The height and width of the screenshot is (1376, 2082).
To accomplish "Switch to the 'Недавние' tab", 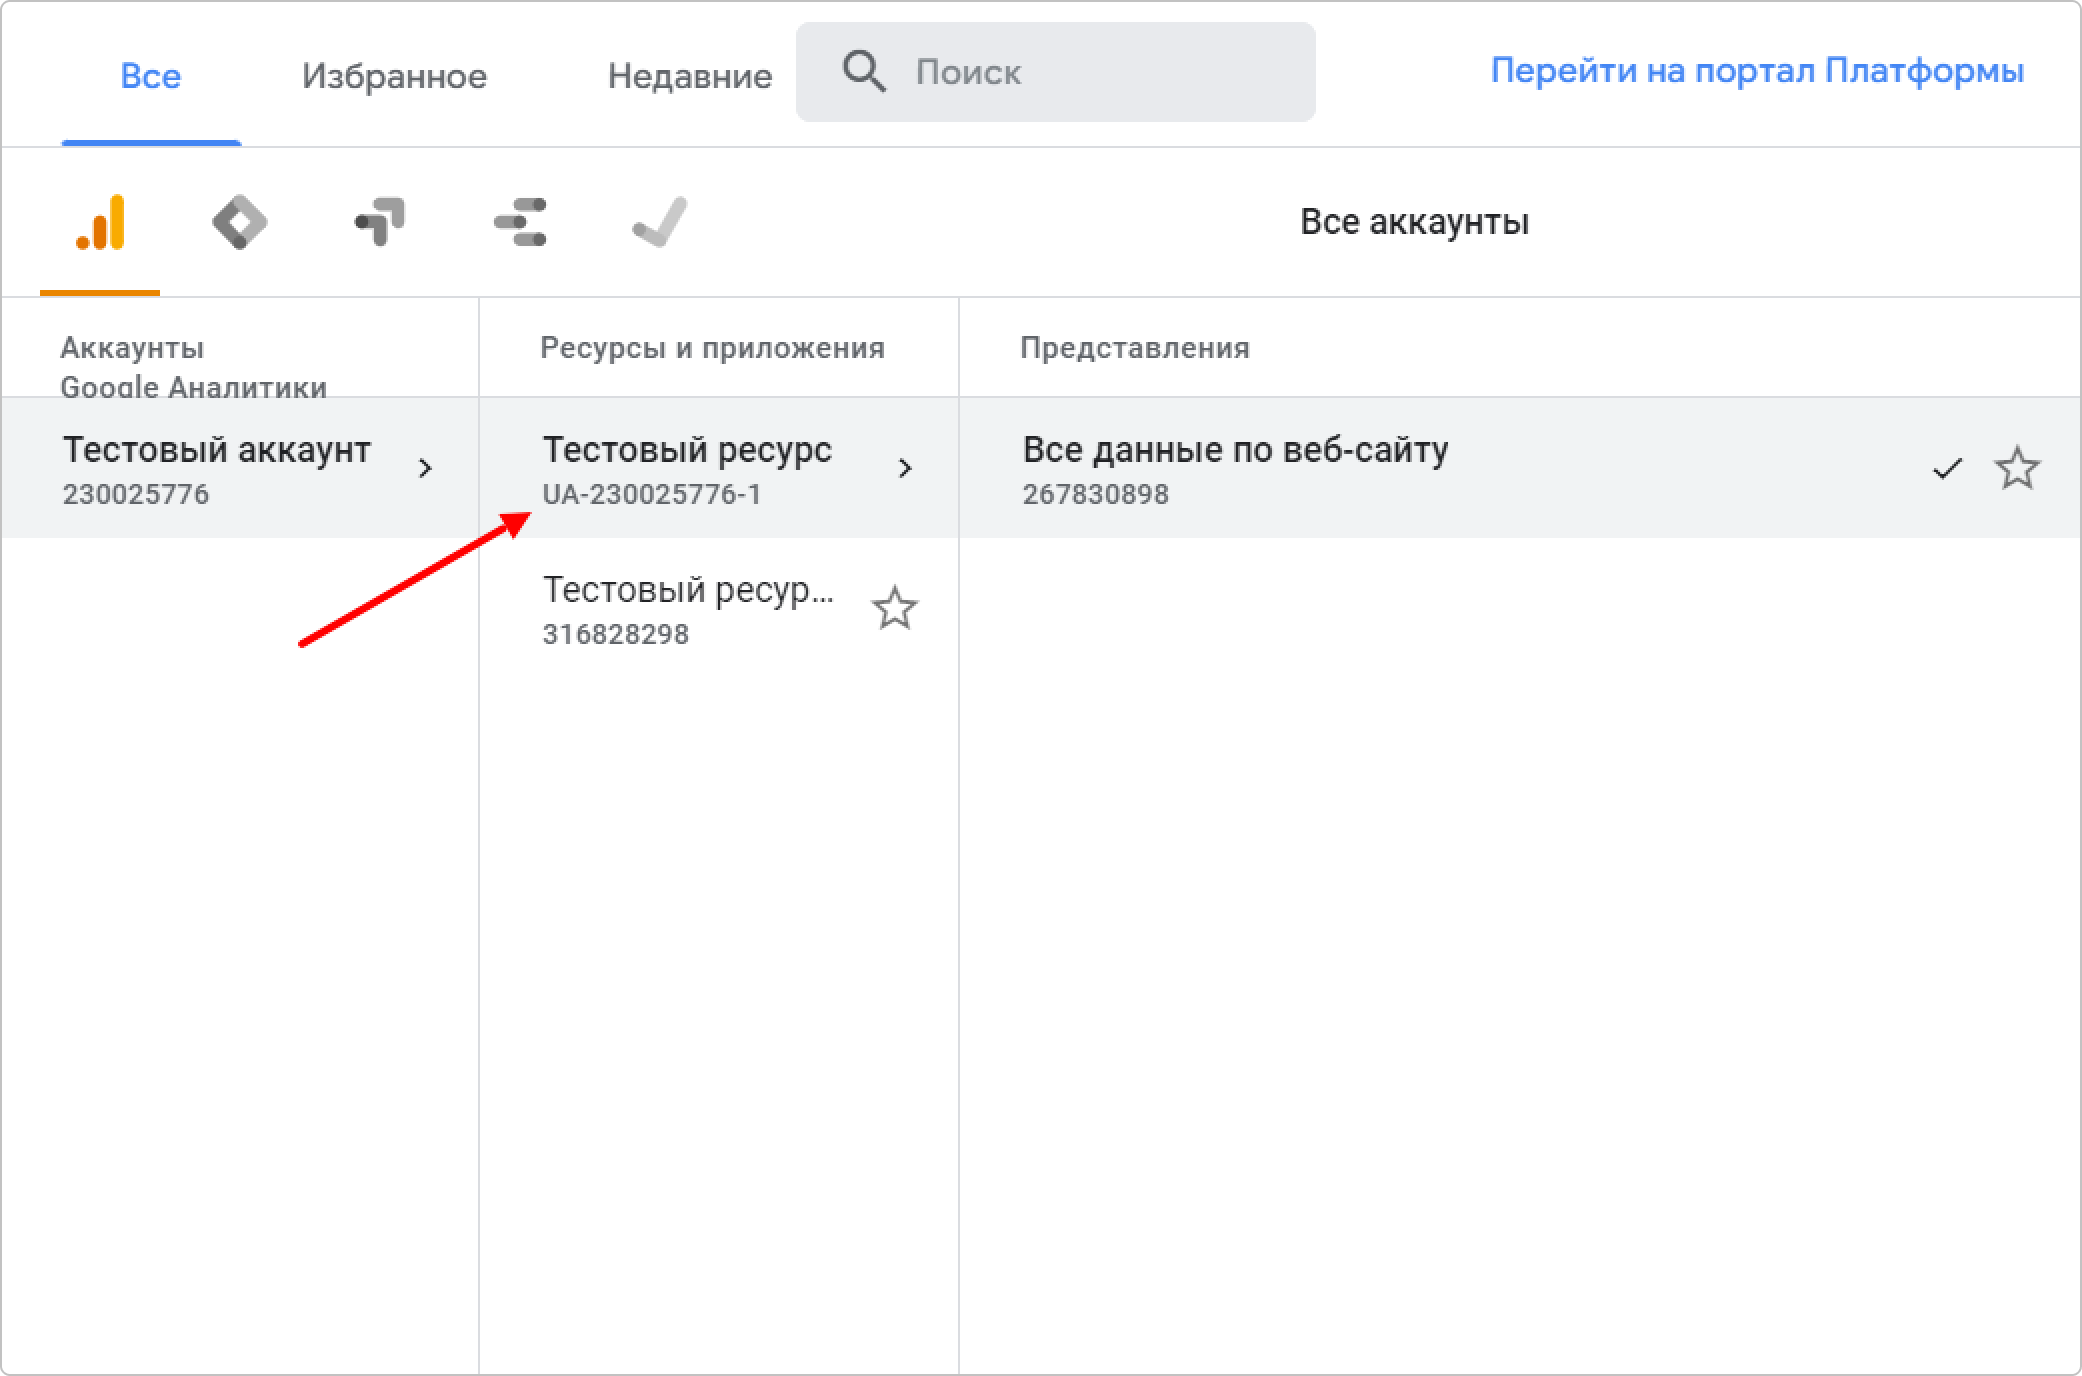I will 689,76.
